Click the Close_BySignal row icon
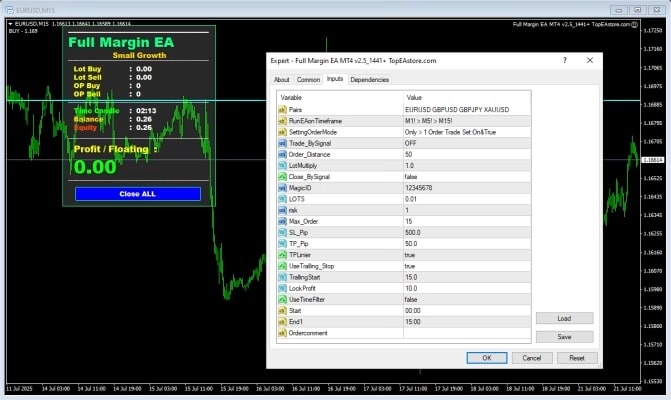 (282, 177)
